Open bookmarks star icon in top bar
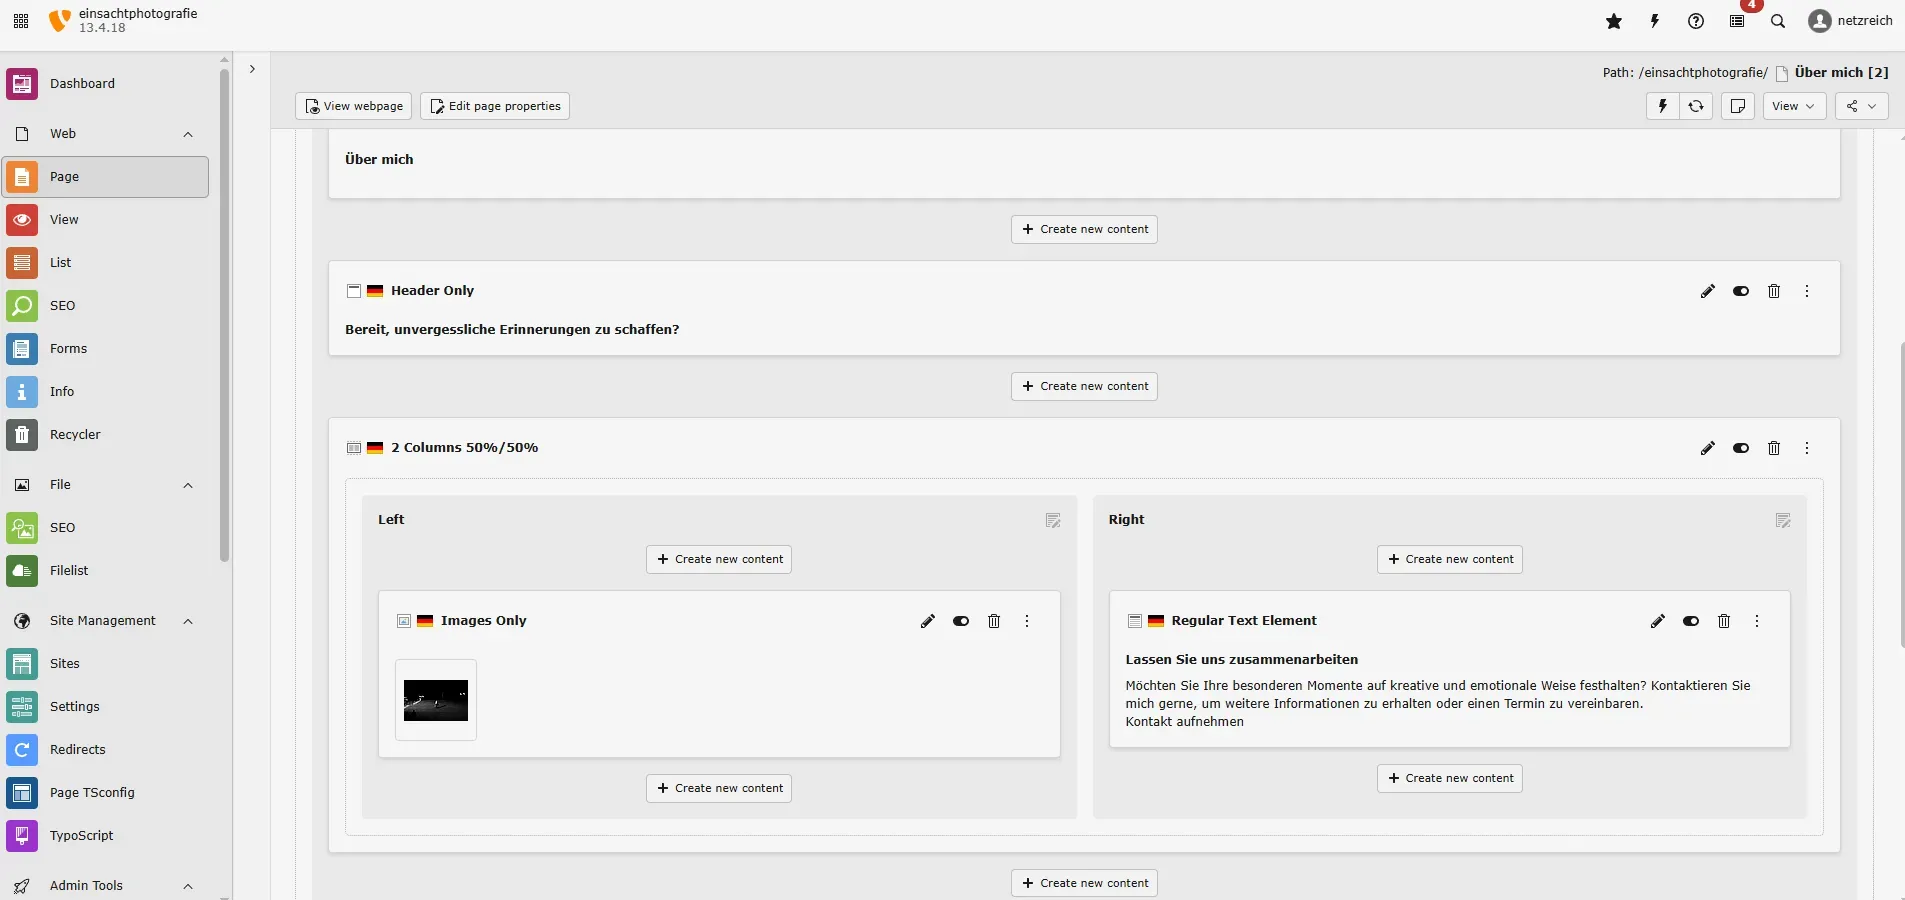This screenshot has height=900, width=1905. (1614, 21)
